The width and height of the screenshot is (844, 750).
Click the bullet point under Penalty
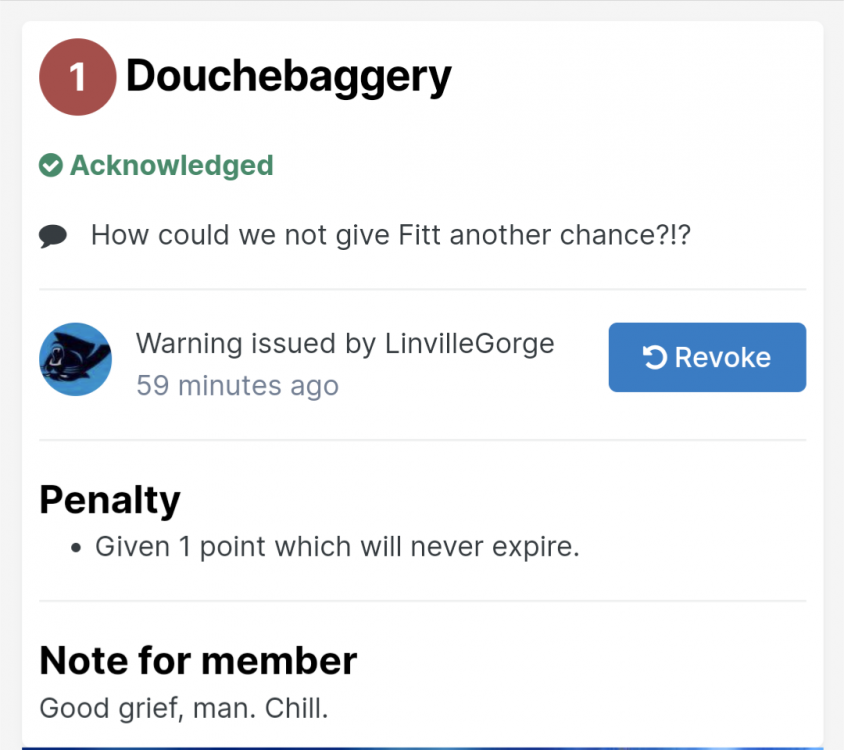[76, 549]
